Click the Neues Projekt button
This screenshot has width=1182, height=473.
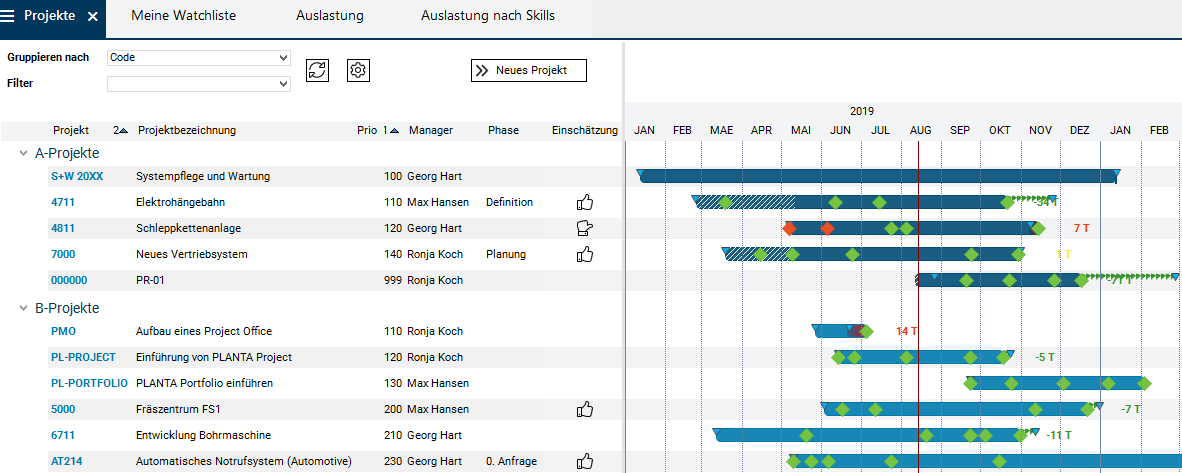pos(528,70)
